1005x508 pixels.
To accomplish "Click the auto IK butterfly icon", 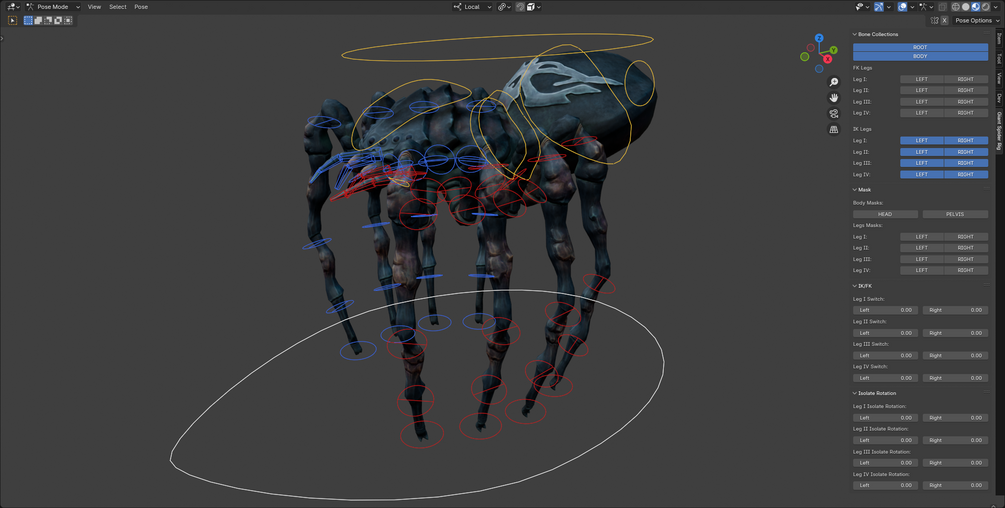I will [x=934, y=20].
